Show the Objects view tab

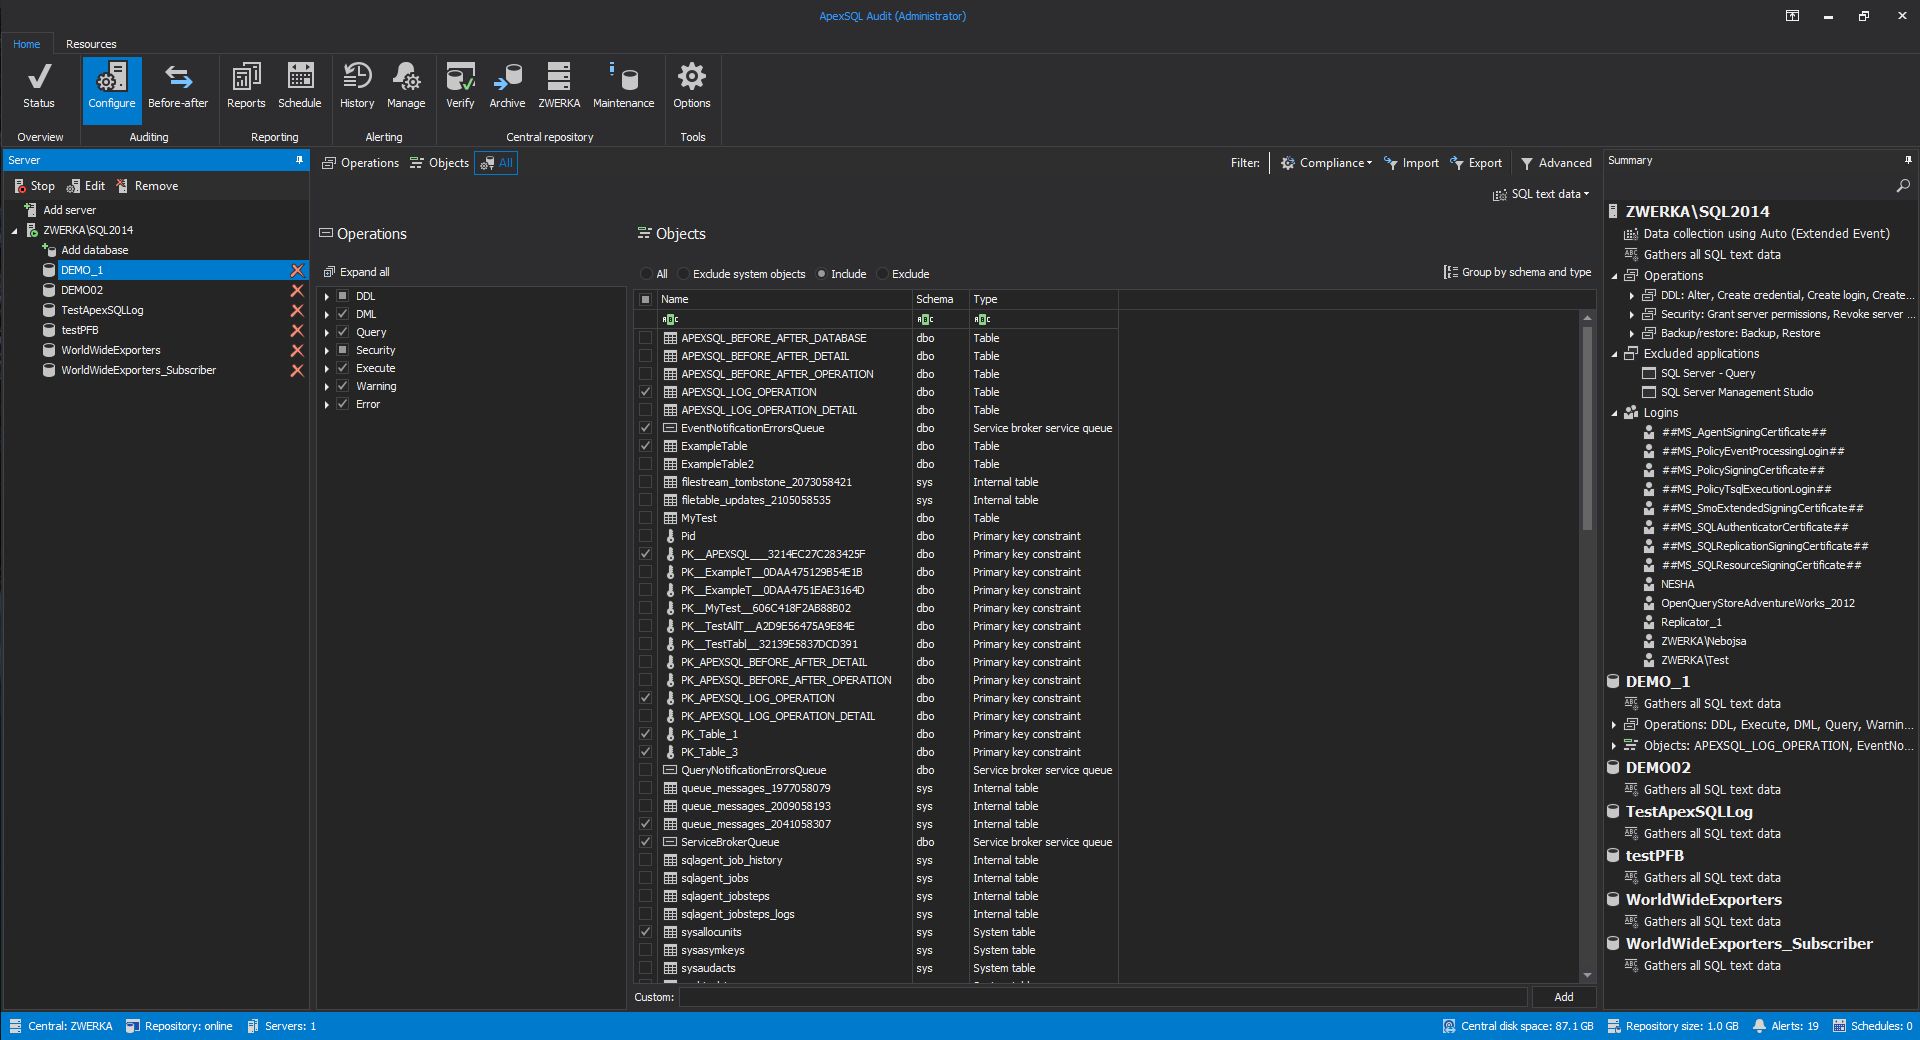pyautogui.click(x=439, y=163)
